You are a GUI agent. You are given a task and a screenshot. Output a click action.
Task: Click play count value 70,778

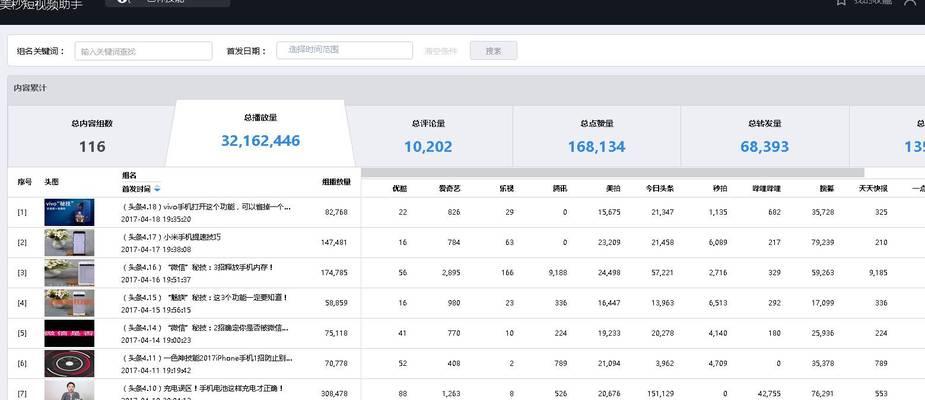click(336, 363)
